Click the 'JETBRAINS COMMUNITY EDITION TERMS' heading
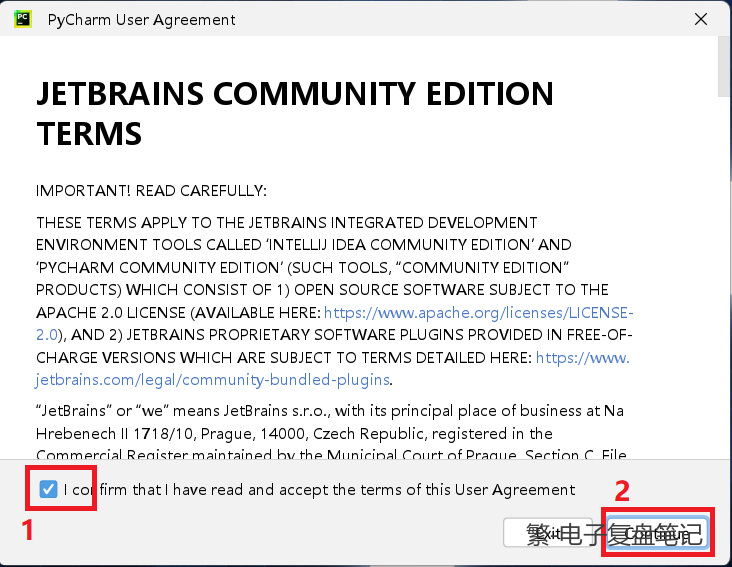 click(295, 113)
